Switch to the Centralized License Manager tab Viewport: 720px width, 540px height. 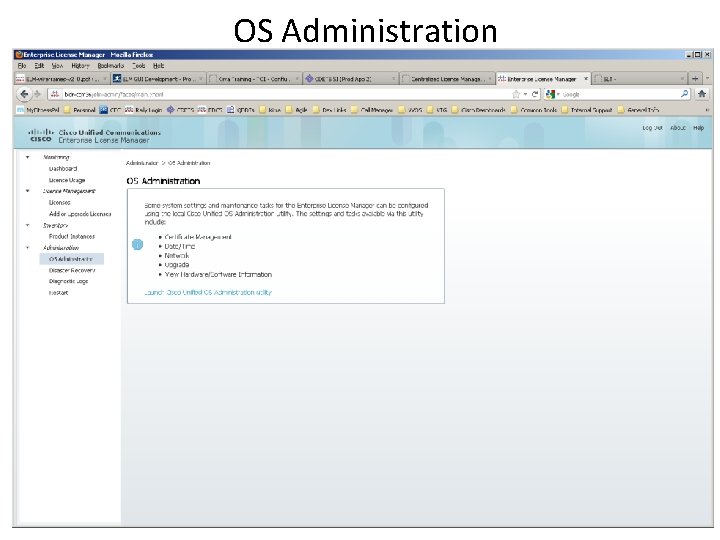coord(446,79)
